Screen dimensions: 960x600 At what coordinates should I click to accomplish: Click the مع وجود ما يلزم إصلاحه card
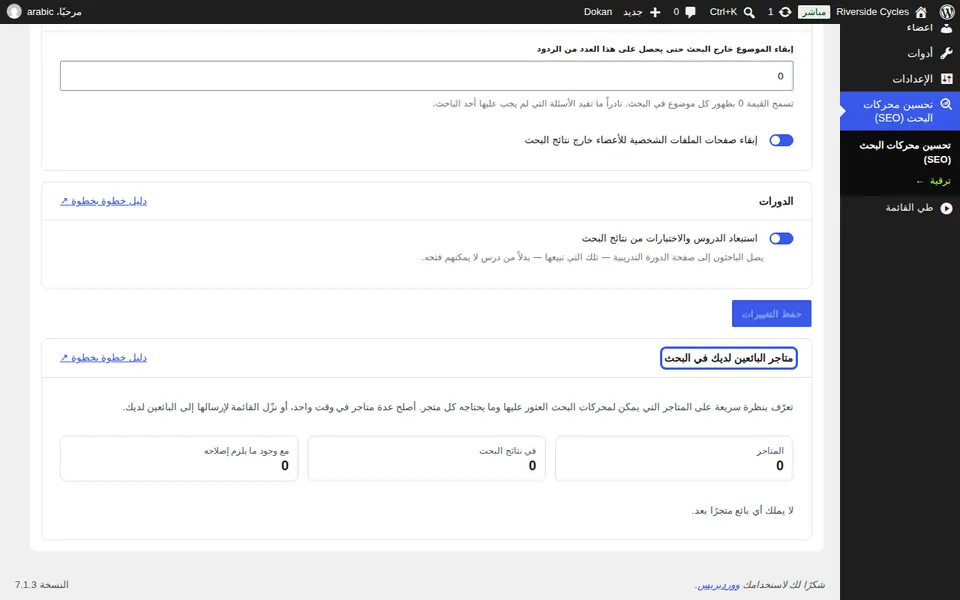(179, 459)
